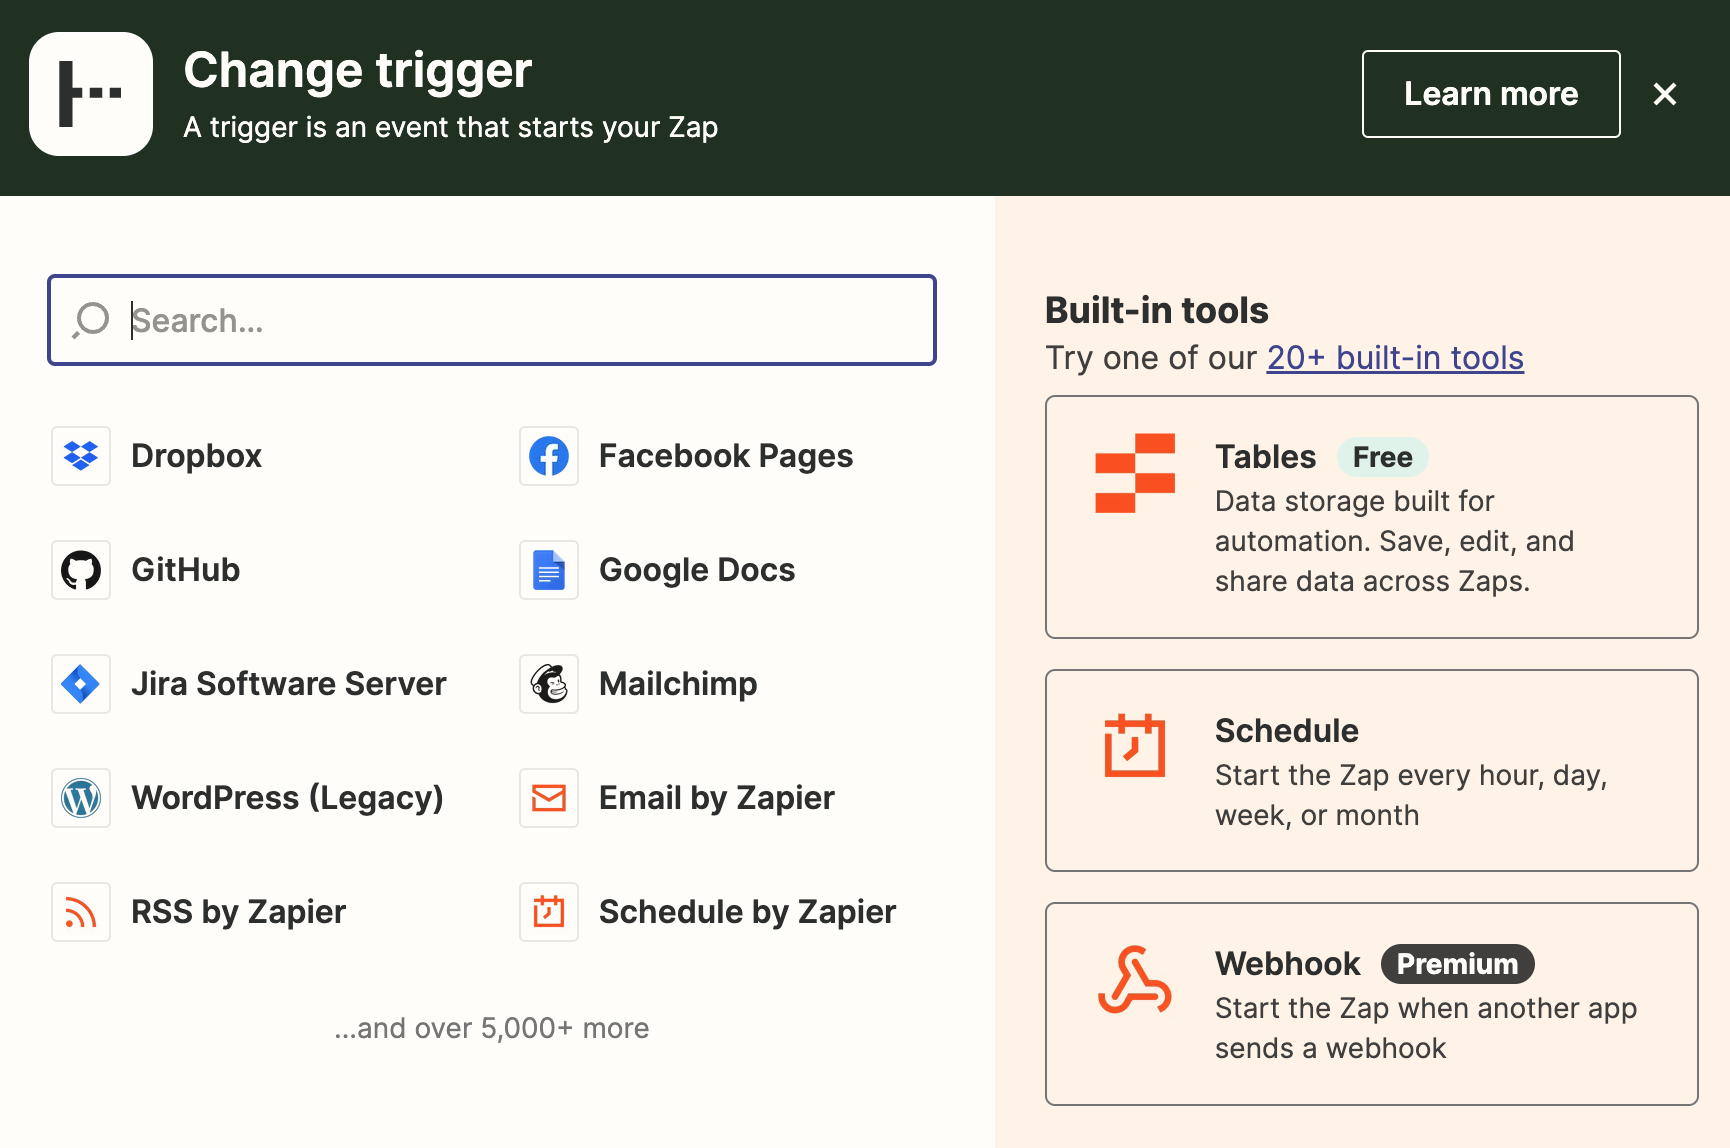
Task: Select the Email by Zapier label
Action: click(x=717, y=798)
